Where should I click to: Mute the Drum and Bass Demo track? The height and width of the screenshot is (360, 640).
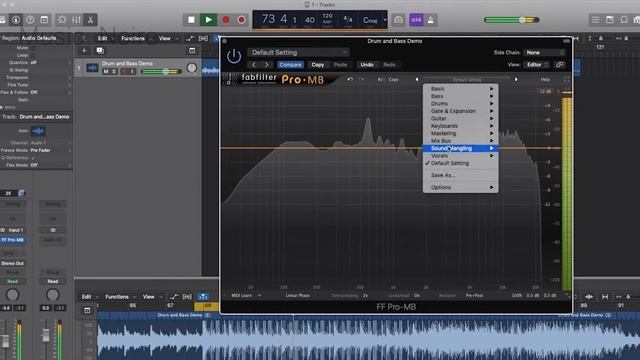pyautogui.click(x=106, y=71)
